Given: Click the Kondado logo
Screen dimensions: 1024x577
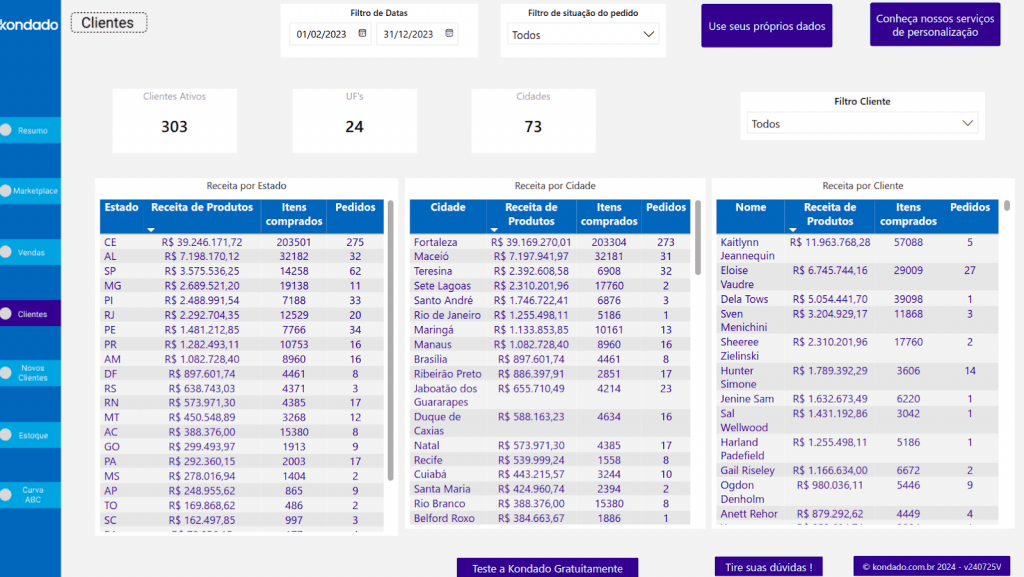Looking at the screenshot, I should coord(29,24).
